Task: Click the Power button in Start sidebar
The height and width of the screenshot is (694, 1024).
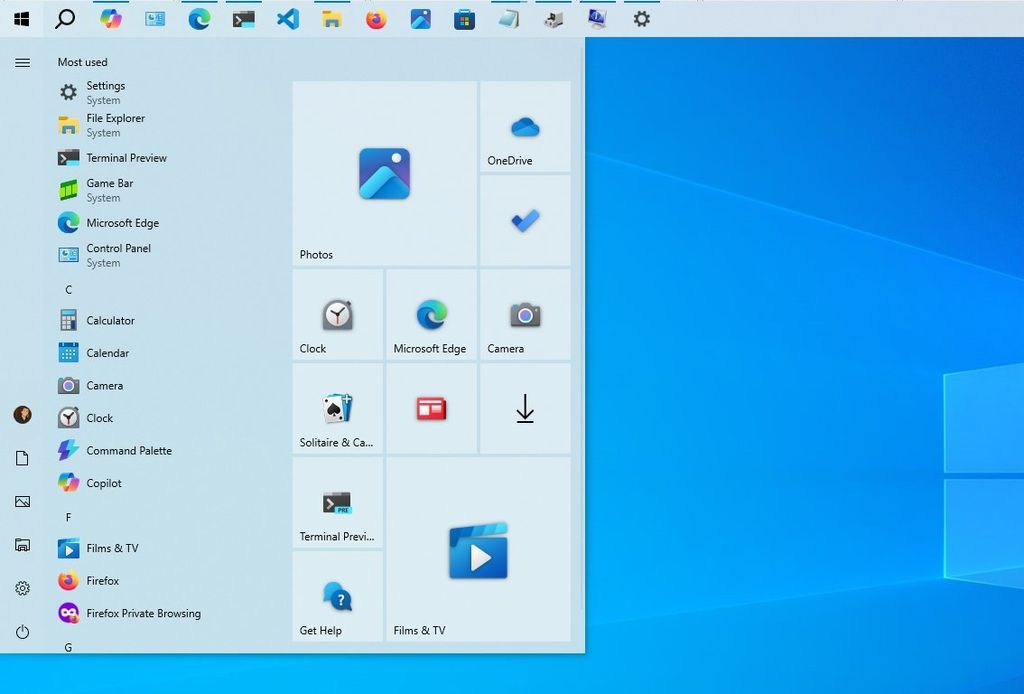Action: 22,632
